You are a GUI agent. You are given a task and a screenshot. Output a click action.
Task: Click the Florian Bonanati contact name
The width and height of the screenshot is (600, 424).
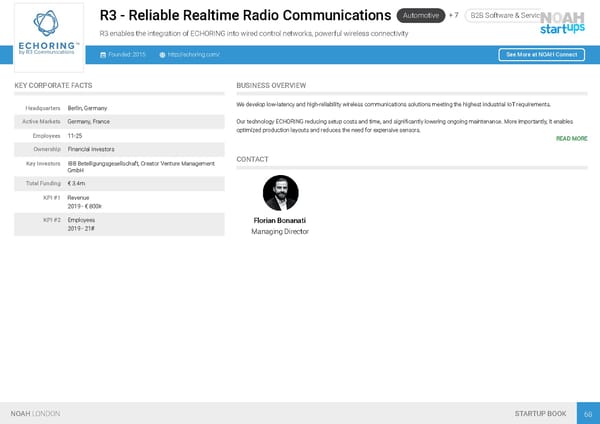[x=280, y=220]
